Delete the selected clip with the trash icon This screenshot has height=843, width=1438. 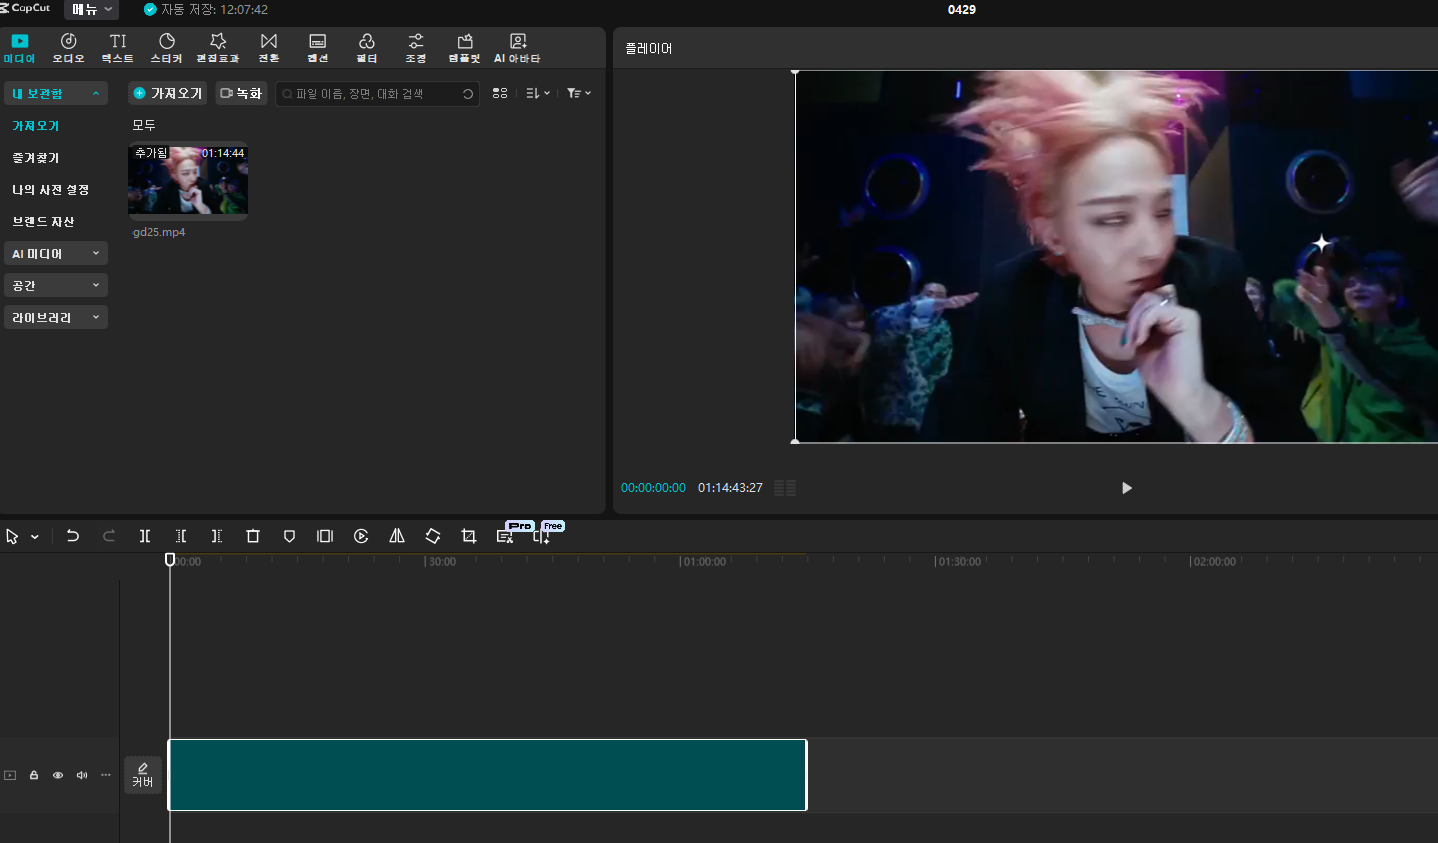tap(253, 536)
